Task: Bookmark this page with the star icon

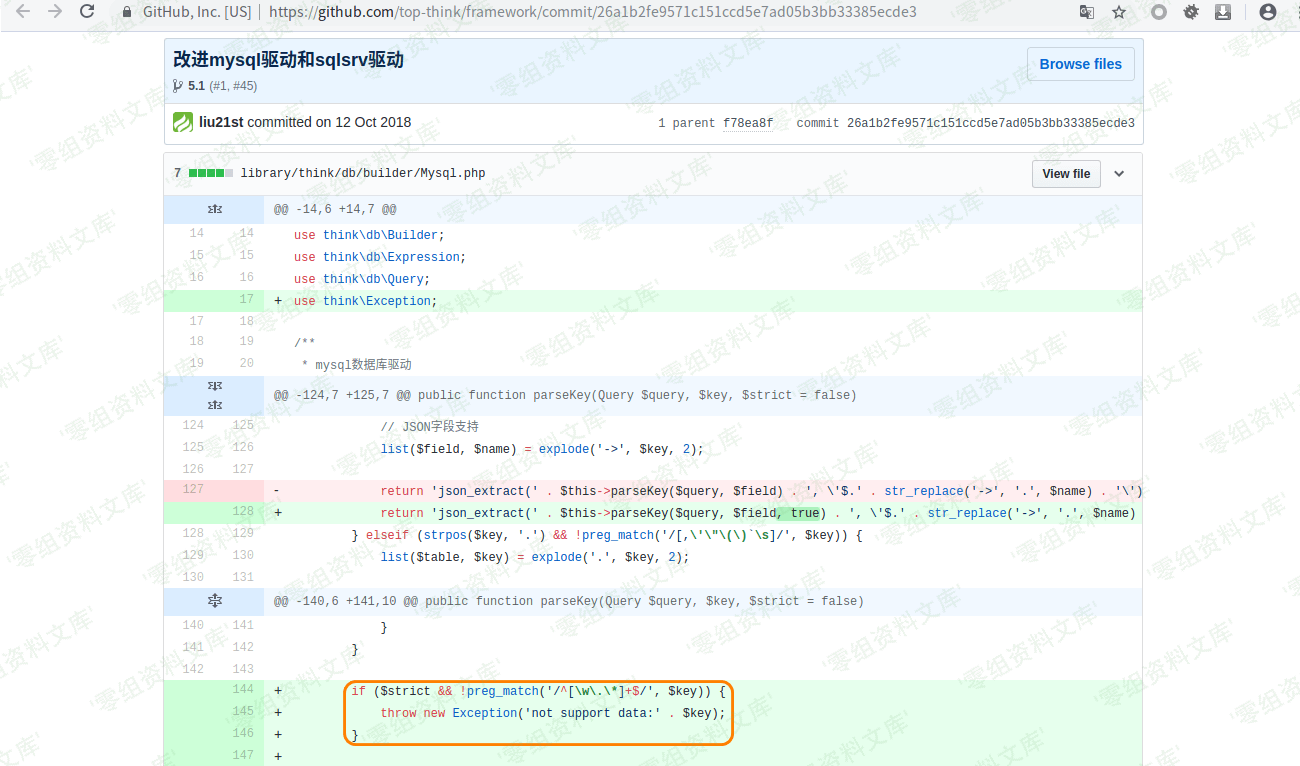Action: pyautogui.click(x=1119, y=12)
